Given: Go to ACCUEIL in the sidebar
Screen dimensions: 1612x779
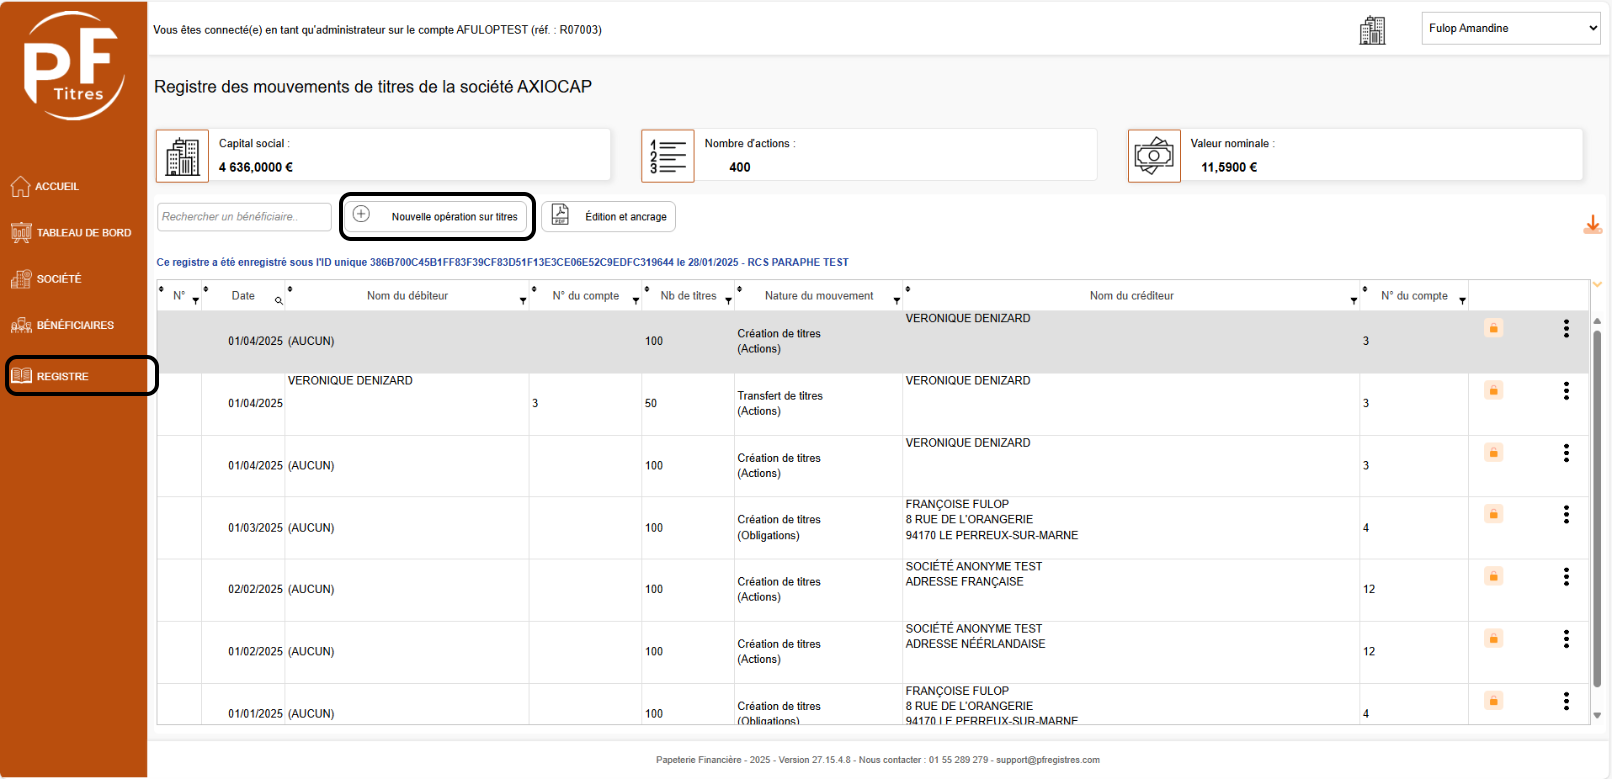Looking at the screenshot, I should click(x=45, y=186).
